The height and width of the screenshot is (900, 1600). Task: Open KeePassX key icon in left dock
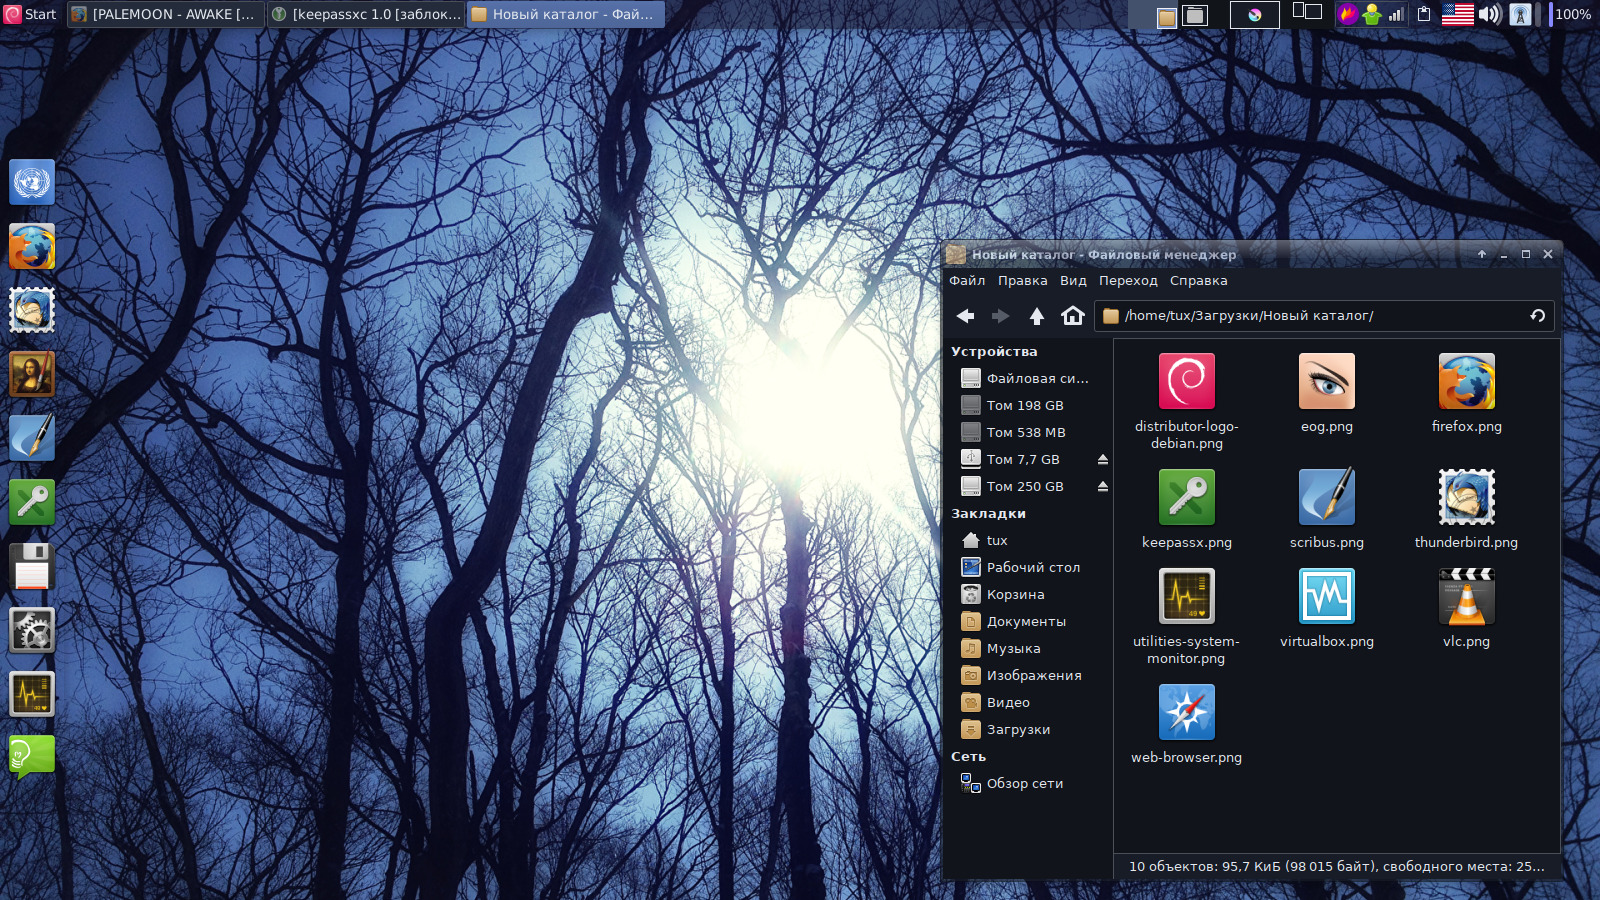point(32,502)
